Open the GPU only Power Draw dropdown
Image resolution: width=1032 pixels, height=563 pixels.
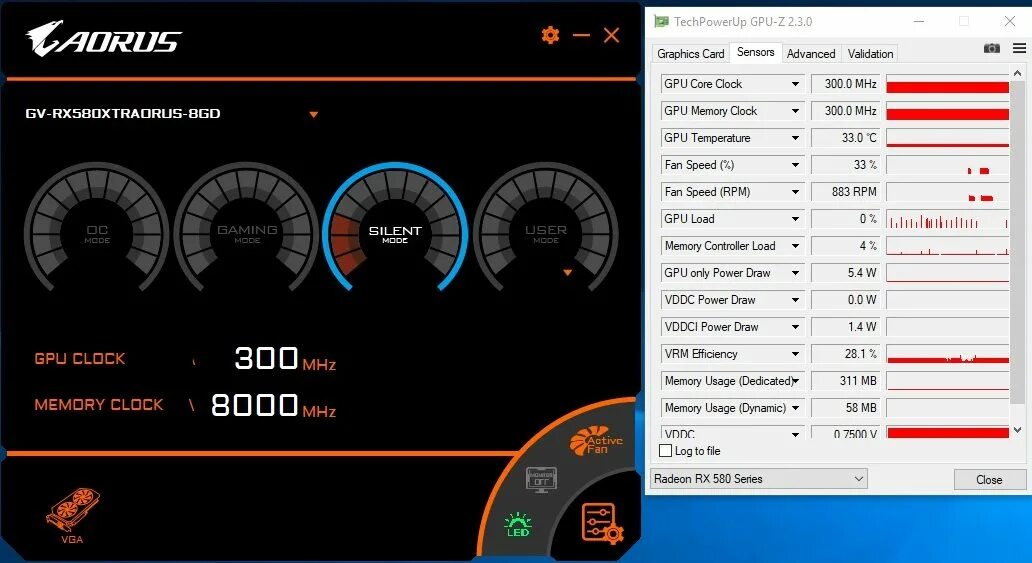(795, 273)
